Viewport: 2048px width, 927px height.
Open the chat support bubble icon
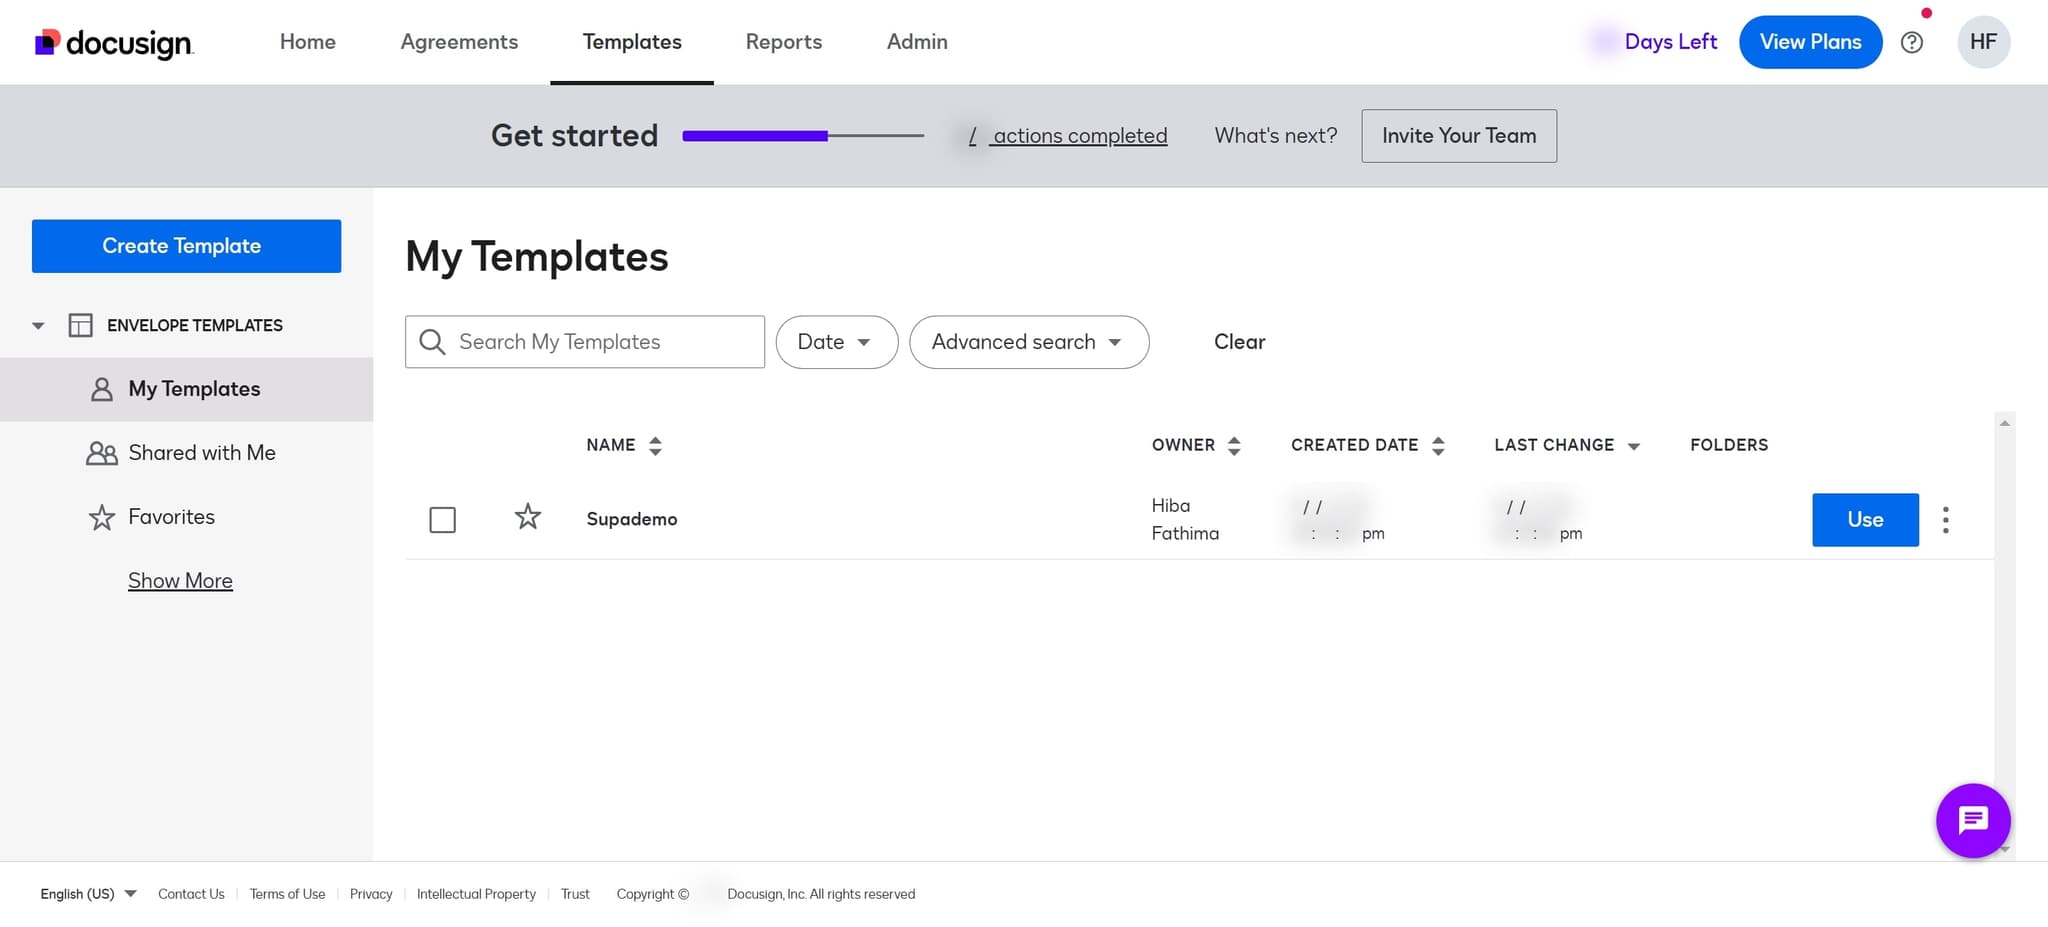1972,820
